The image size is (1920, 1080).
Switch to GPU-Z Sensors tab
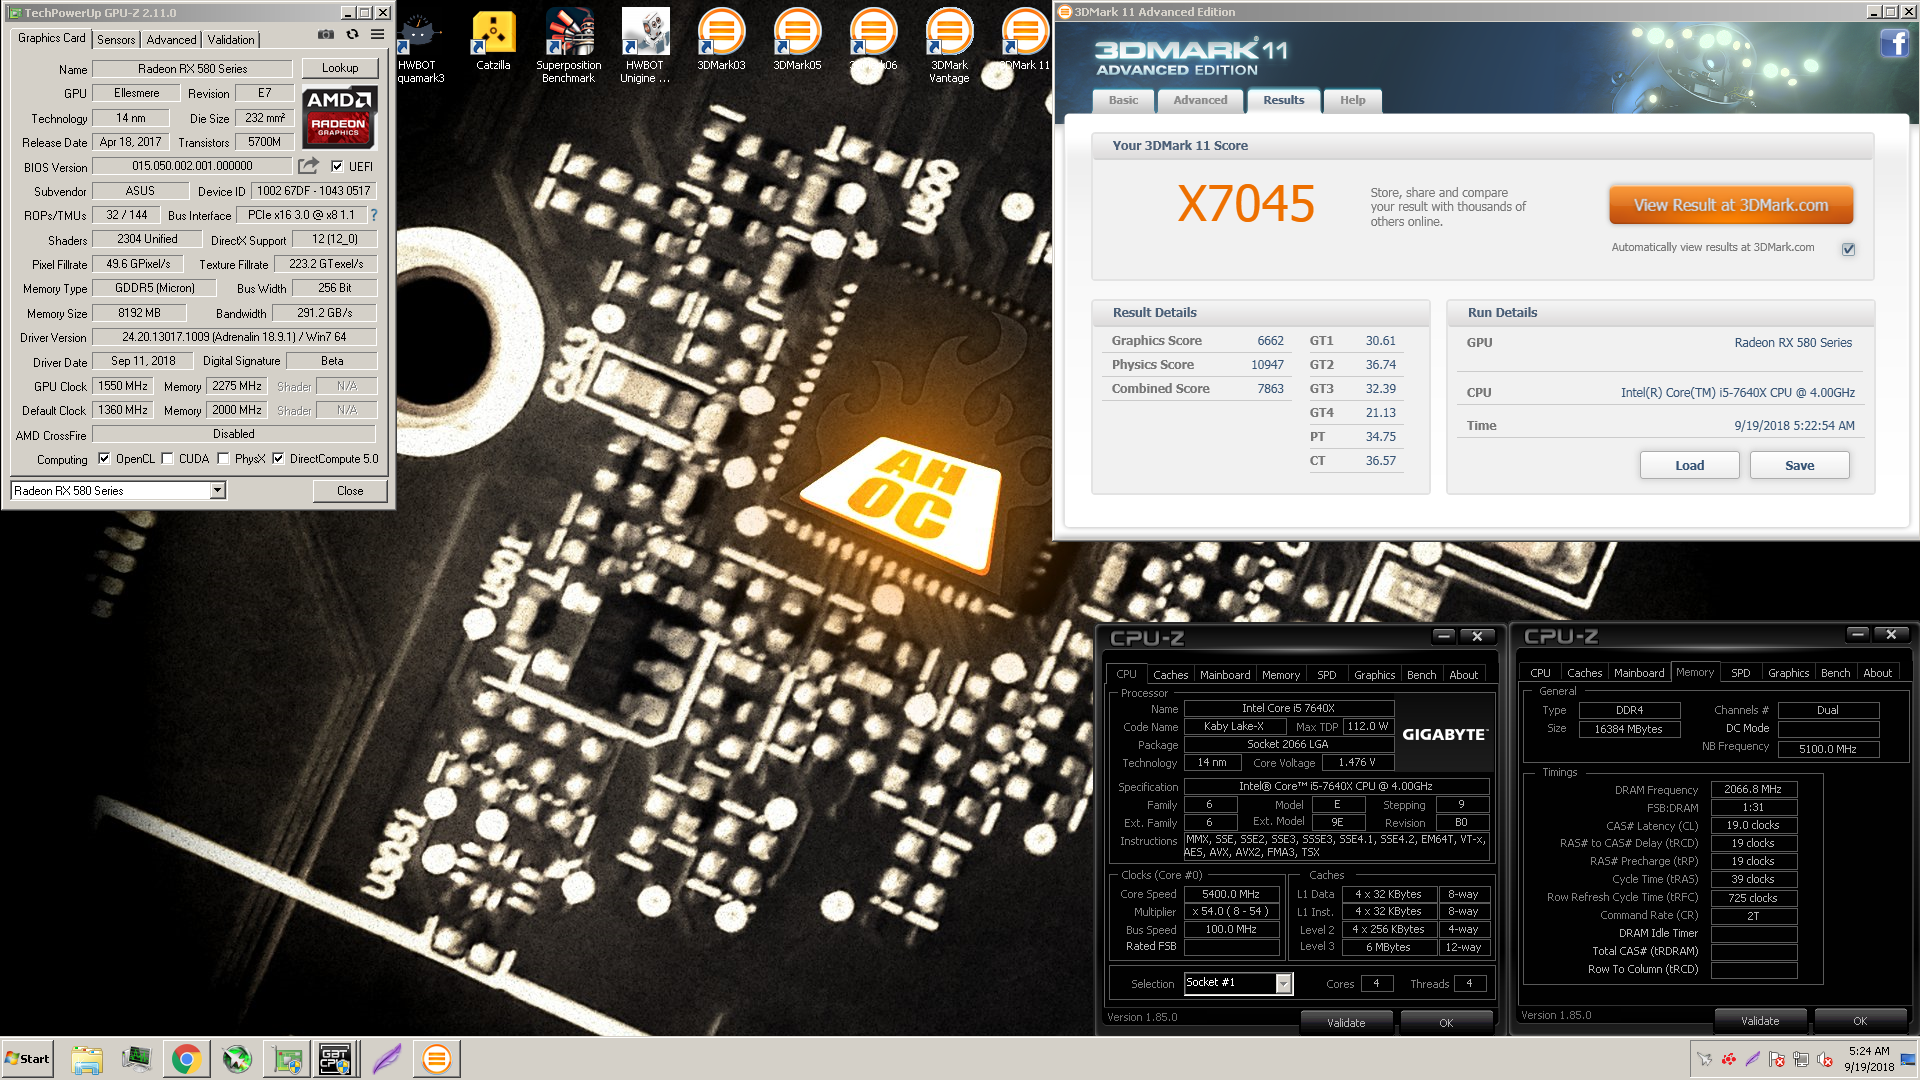tap(116, 40)
